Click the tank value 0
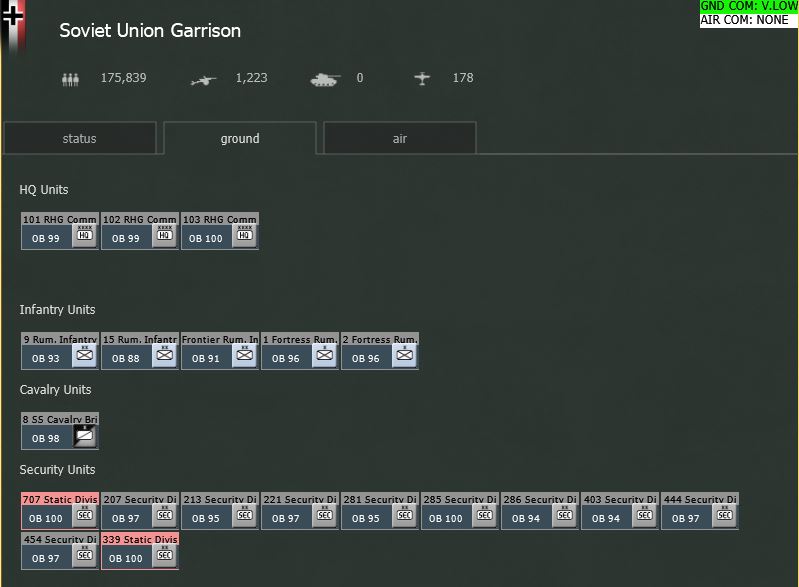The height and width of the screenshot is (587, 799). (360, 78)
